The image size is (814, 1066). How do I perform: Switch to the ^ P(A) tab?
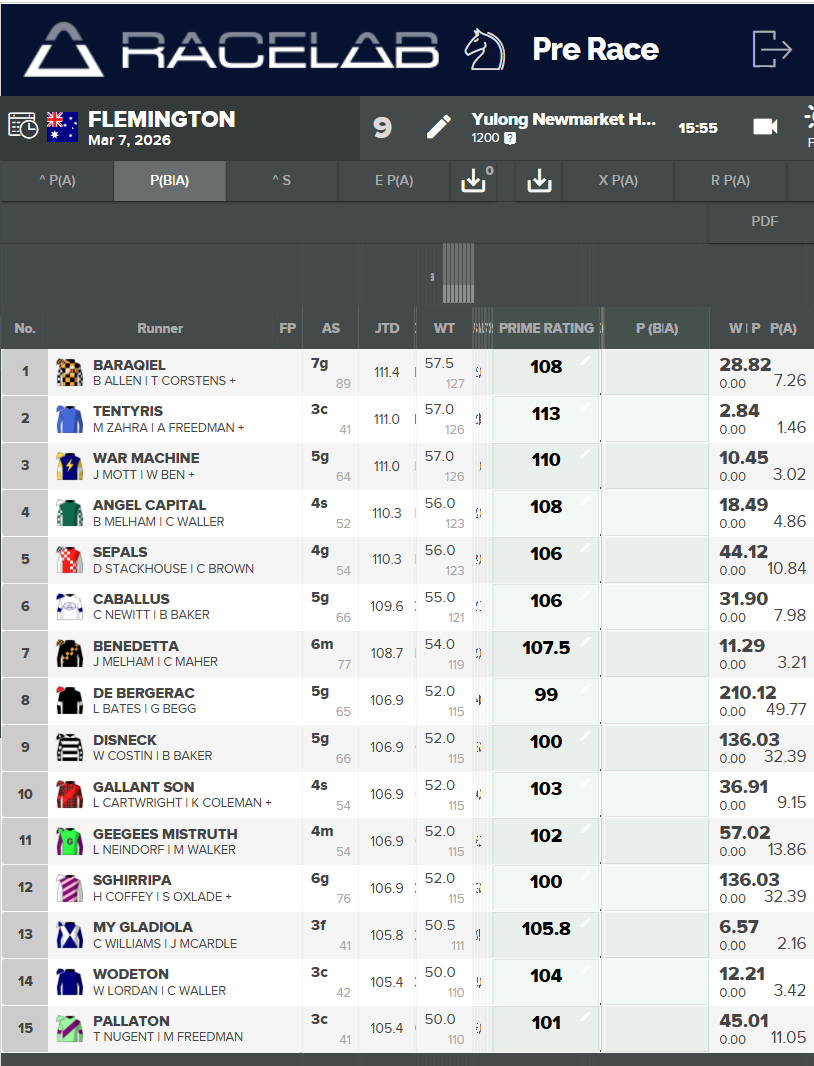(57, 181)
